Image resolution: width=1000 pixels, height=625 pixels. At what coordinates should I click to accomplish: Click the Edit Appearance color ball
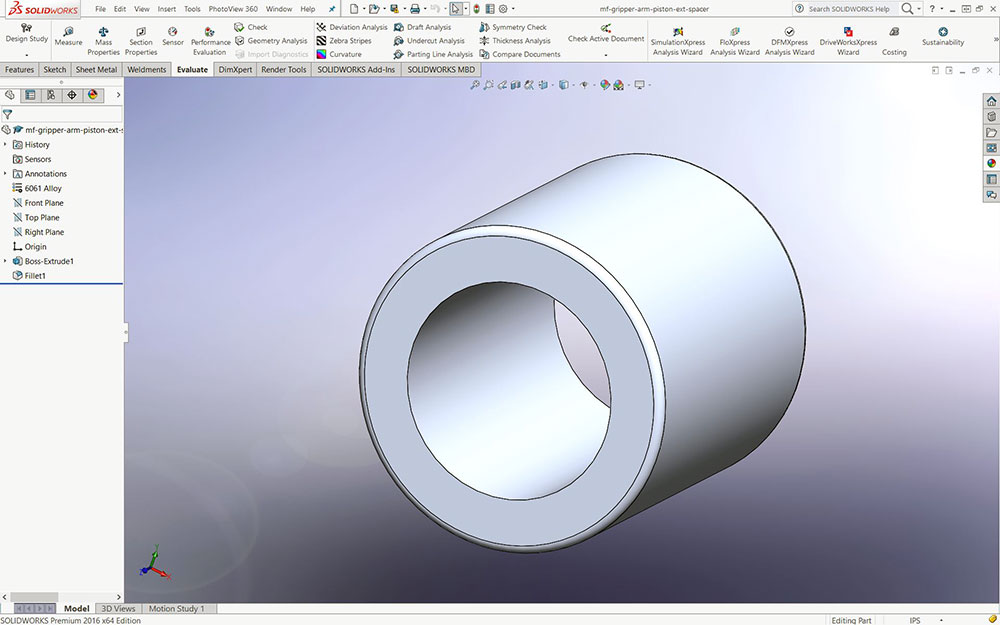(x=605, y=85)
